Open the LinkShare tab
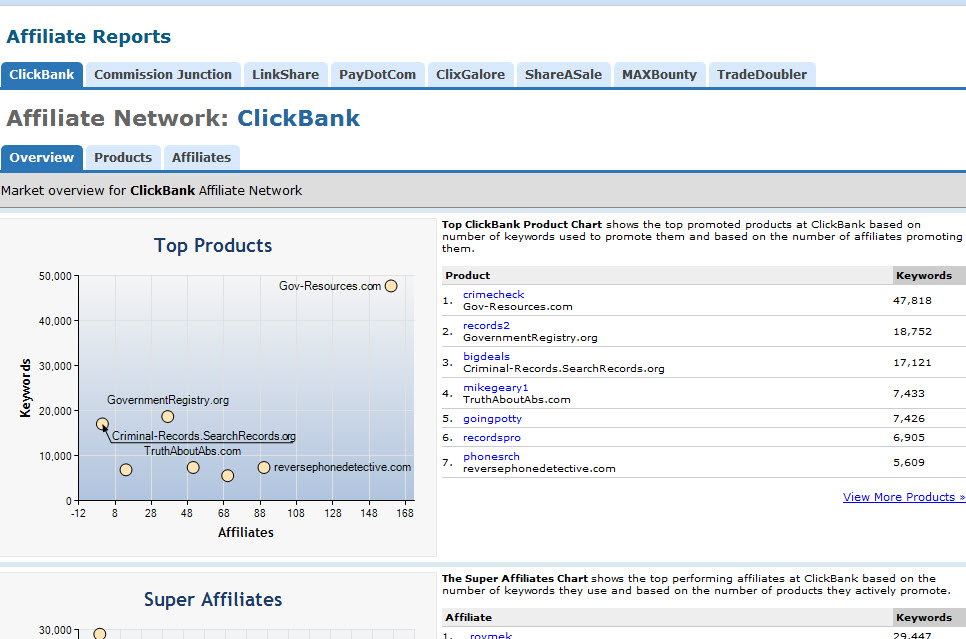Viewport: 966px width, 639px height. click(x=285, y=75)
